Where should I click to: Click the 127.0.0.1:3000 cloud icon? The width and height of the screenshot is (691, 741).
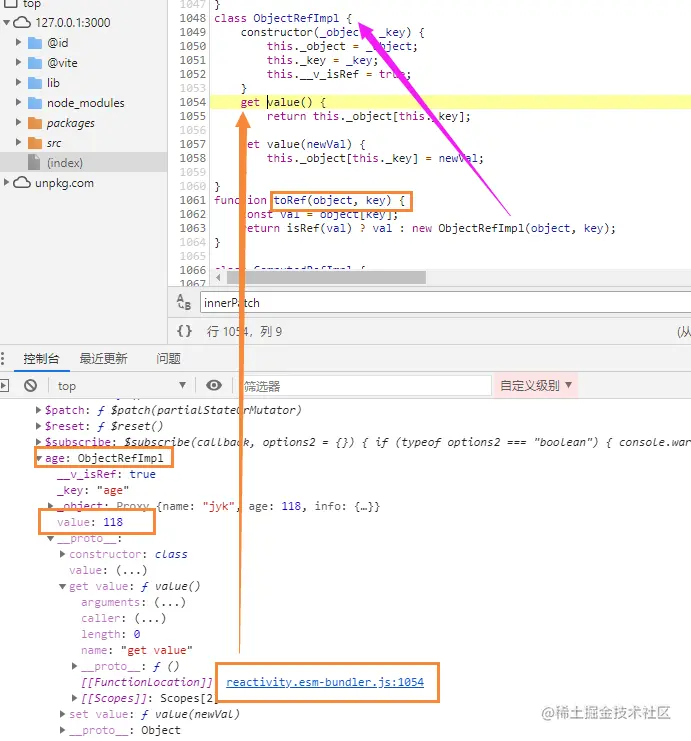[22, 22]
